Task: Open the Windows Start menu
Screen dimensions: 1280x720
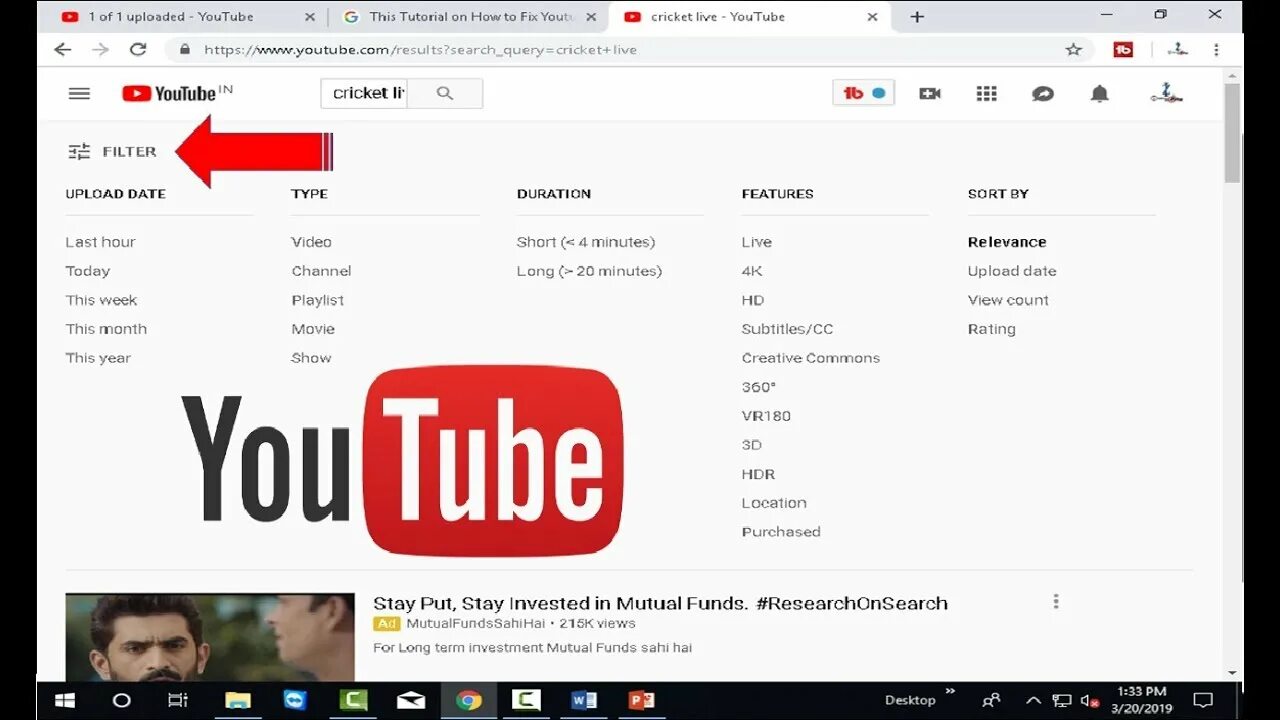Action: pyautogui.click(x=65, y=700)
